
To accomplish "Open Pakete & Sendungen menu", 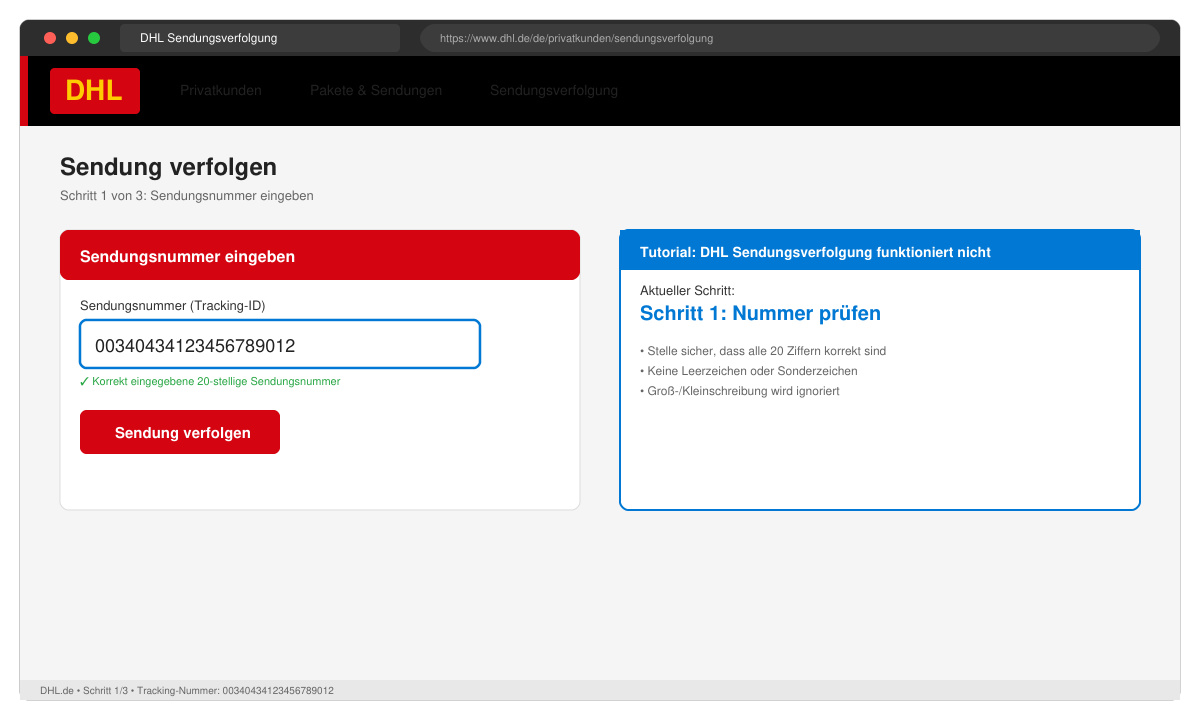I will [376, 91].
